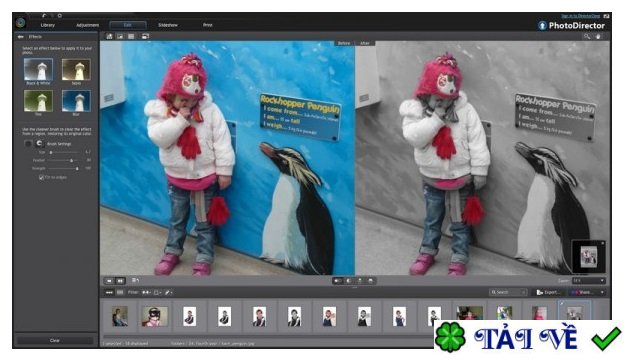The image size is (629, 360).
Task: Click the Export button
Action: pyautogui.click(x=548, y=293)
